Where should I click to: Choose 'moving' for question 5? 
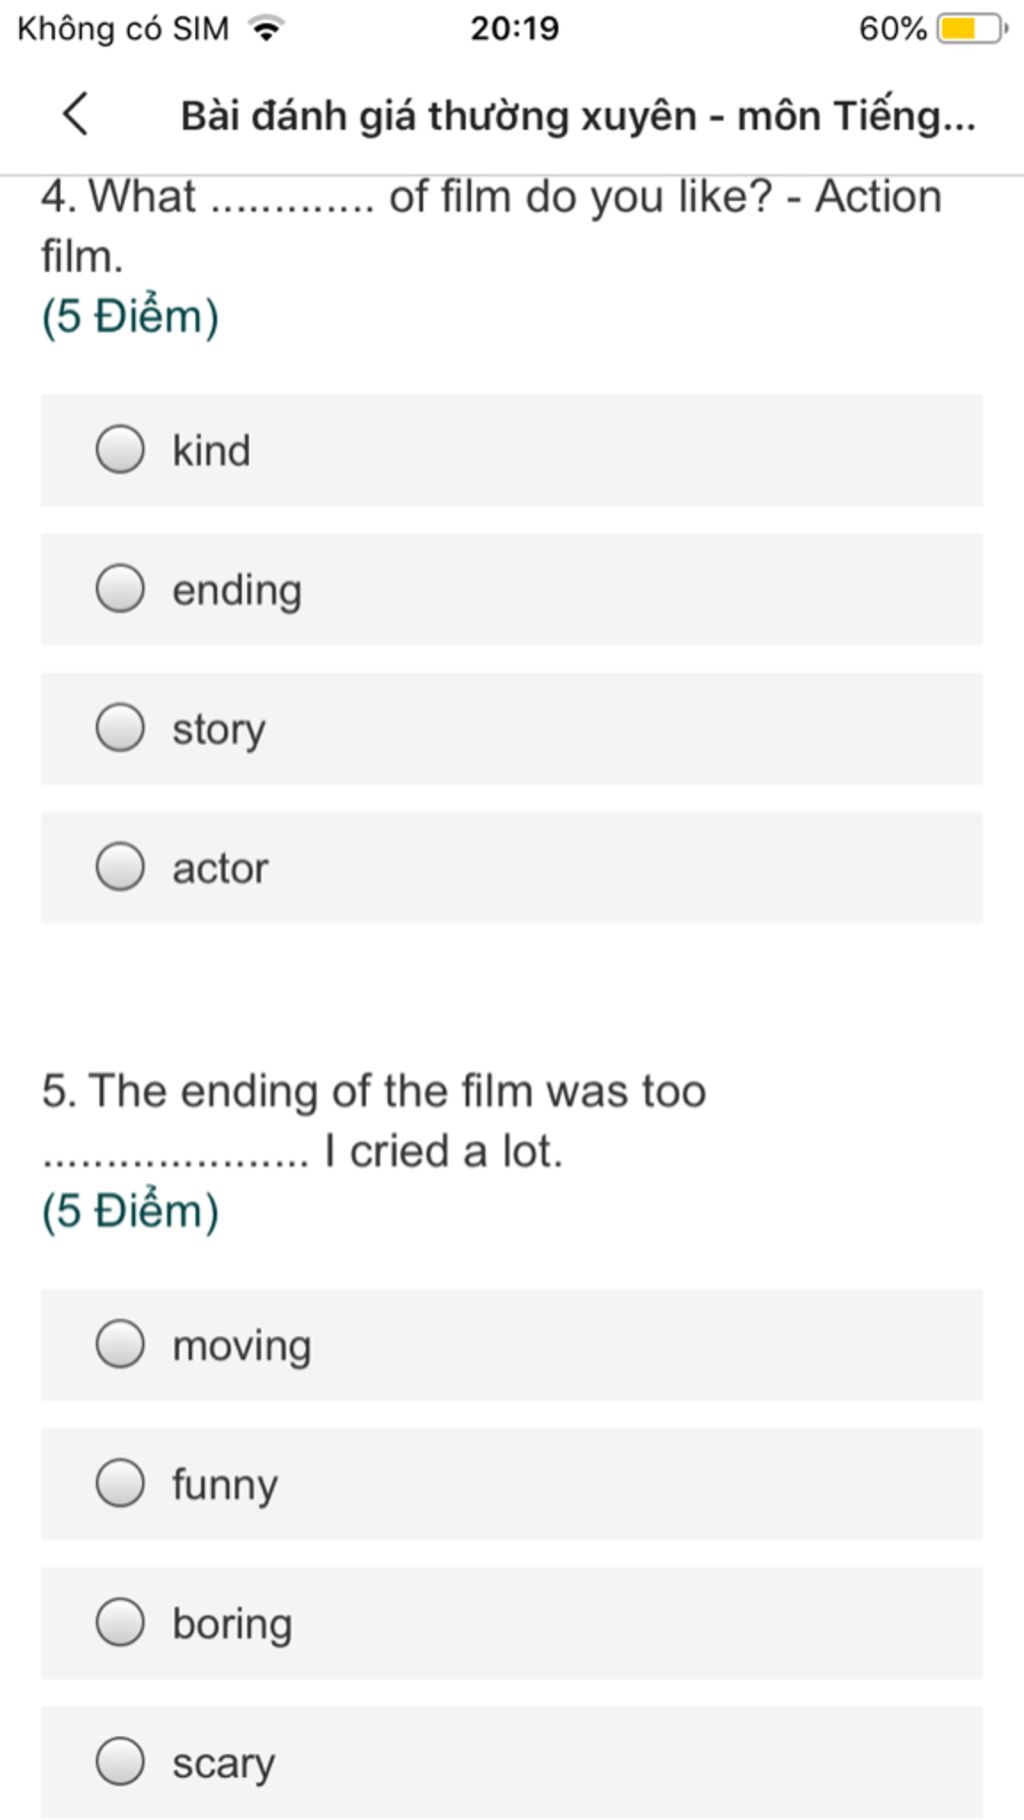tap(121, 1343)
